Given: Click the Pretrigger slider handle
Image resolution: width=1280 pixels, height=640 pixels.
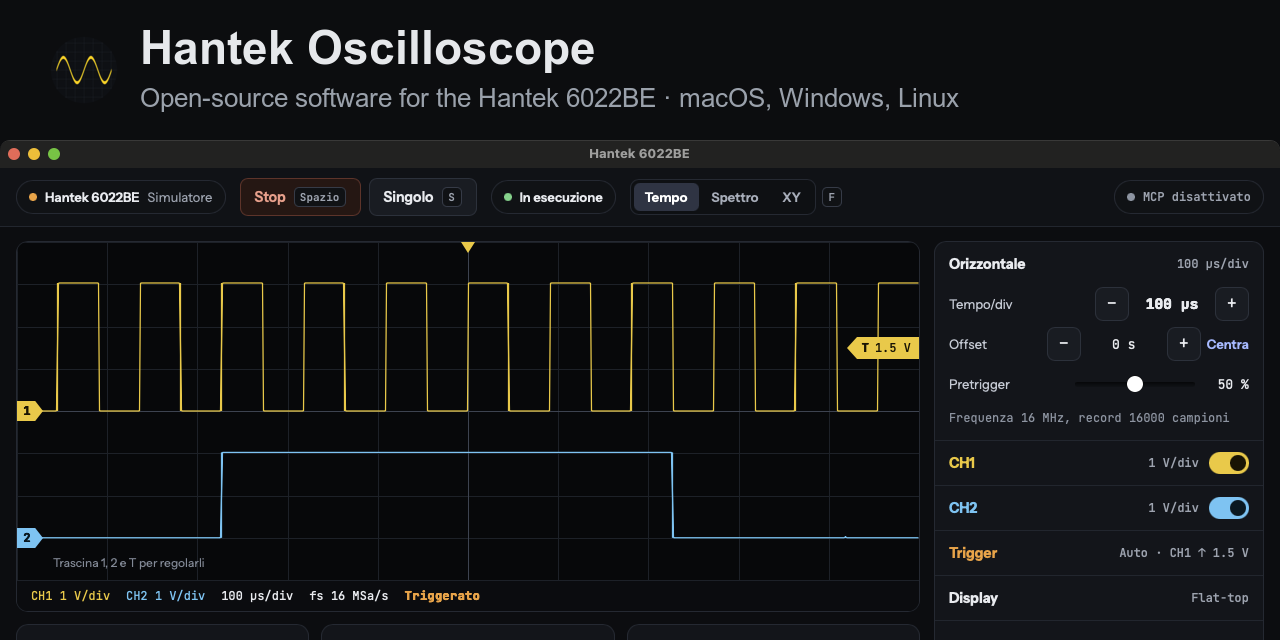Looking at the screenshot, I should (1135, 384).
